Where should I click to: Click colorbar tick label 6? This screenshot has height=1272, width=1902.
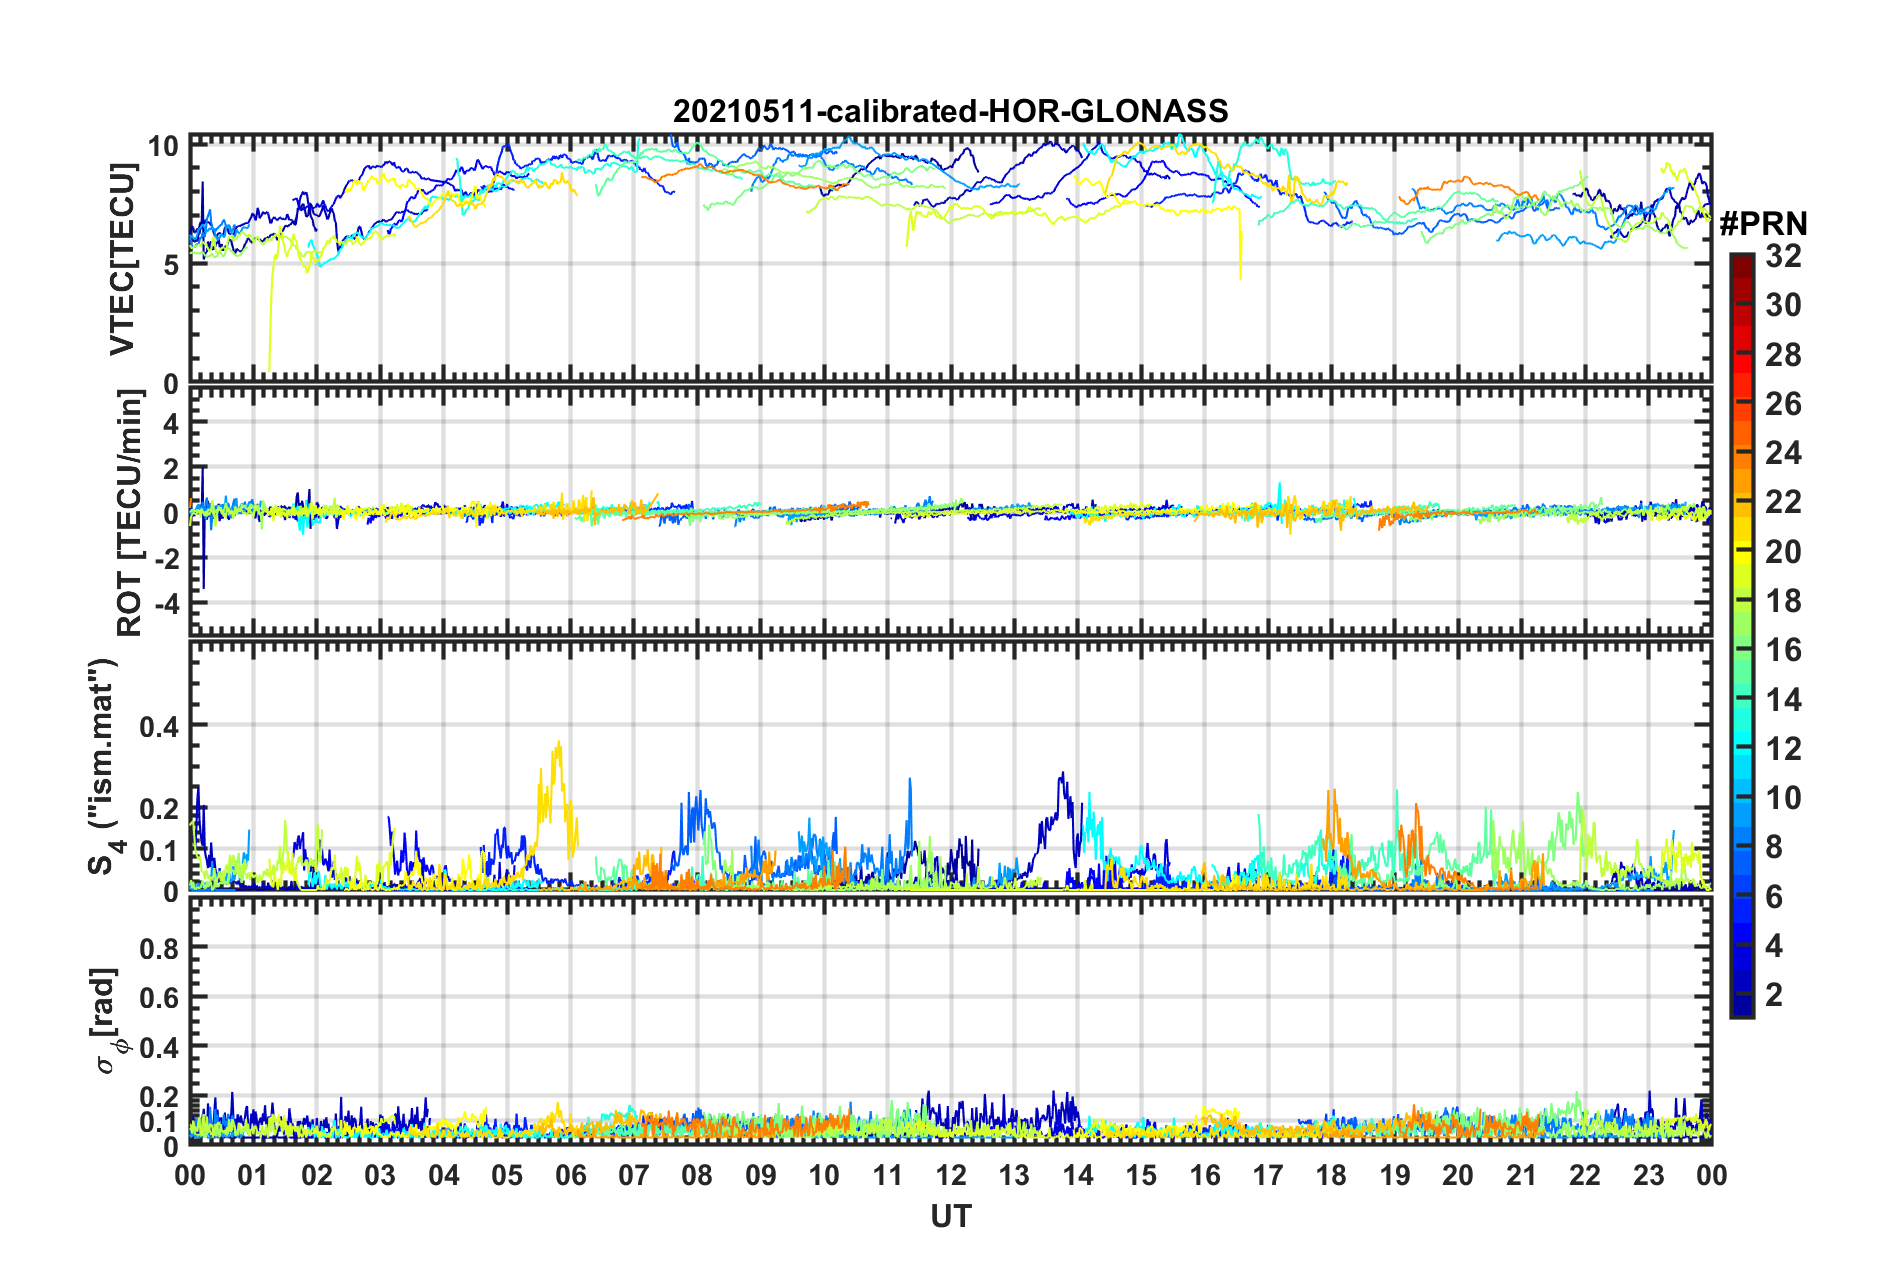pyautogui.click(x=1774, y=896)
